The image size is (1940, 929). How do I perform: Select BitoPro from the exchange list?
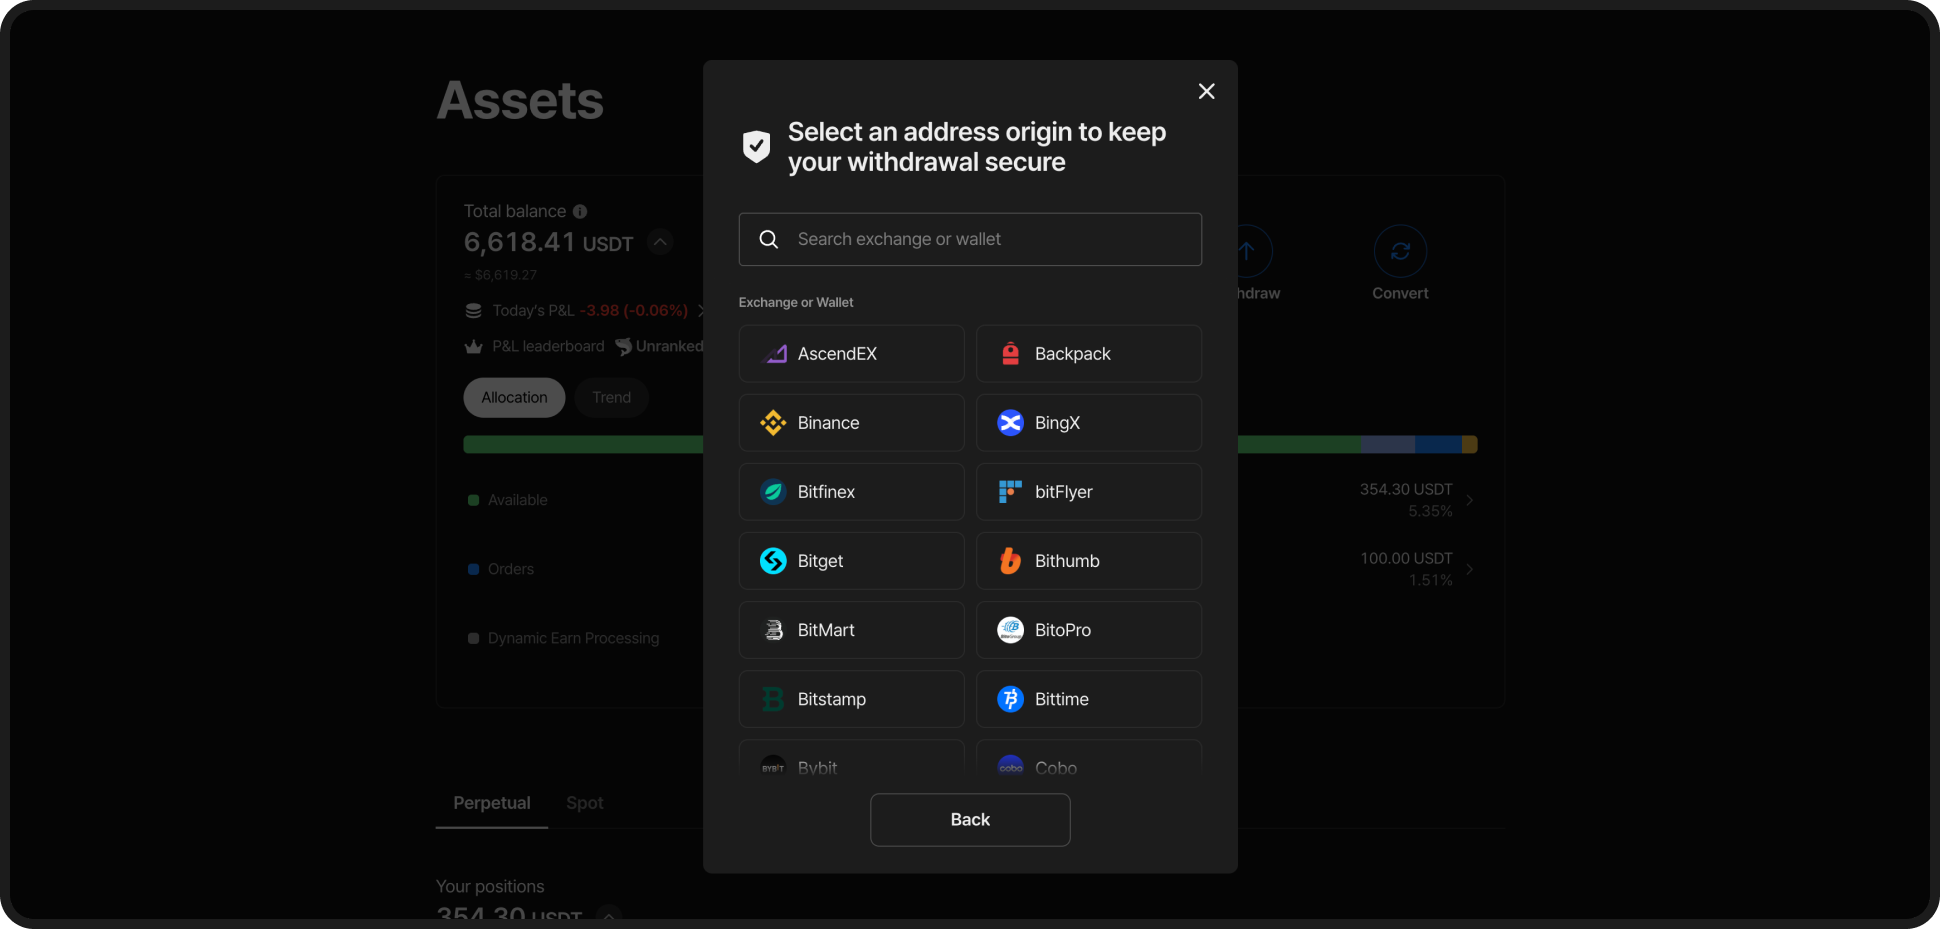click(1089, 630)
